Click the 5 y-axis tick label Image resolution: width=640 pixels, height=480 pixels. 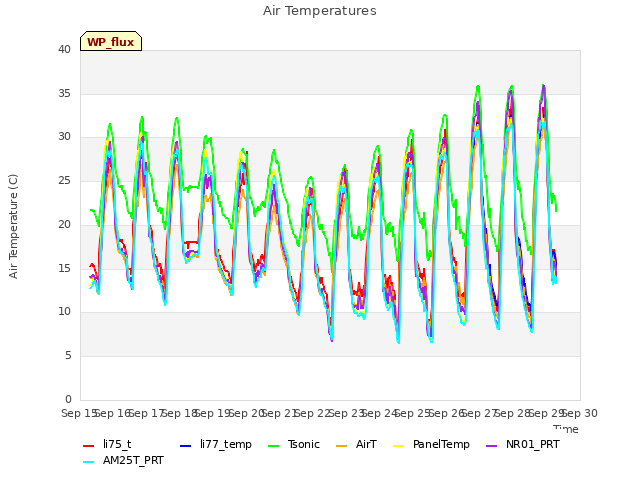68,356
